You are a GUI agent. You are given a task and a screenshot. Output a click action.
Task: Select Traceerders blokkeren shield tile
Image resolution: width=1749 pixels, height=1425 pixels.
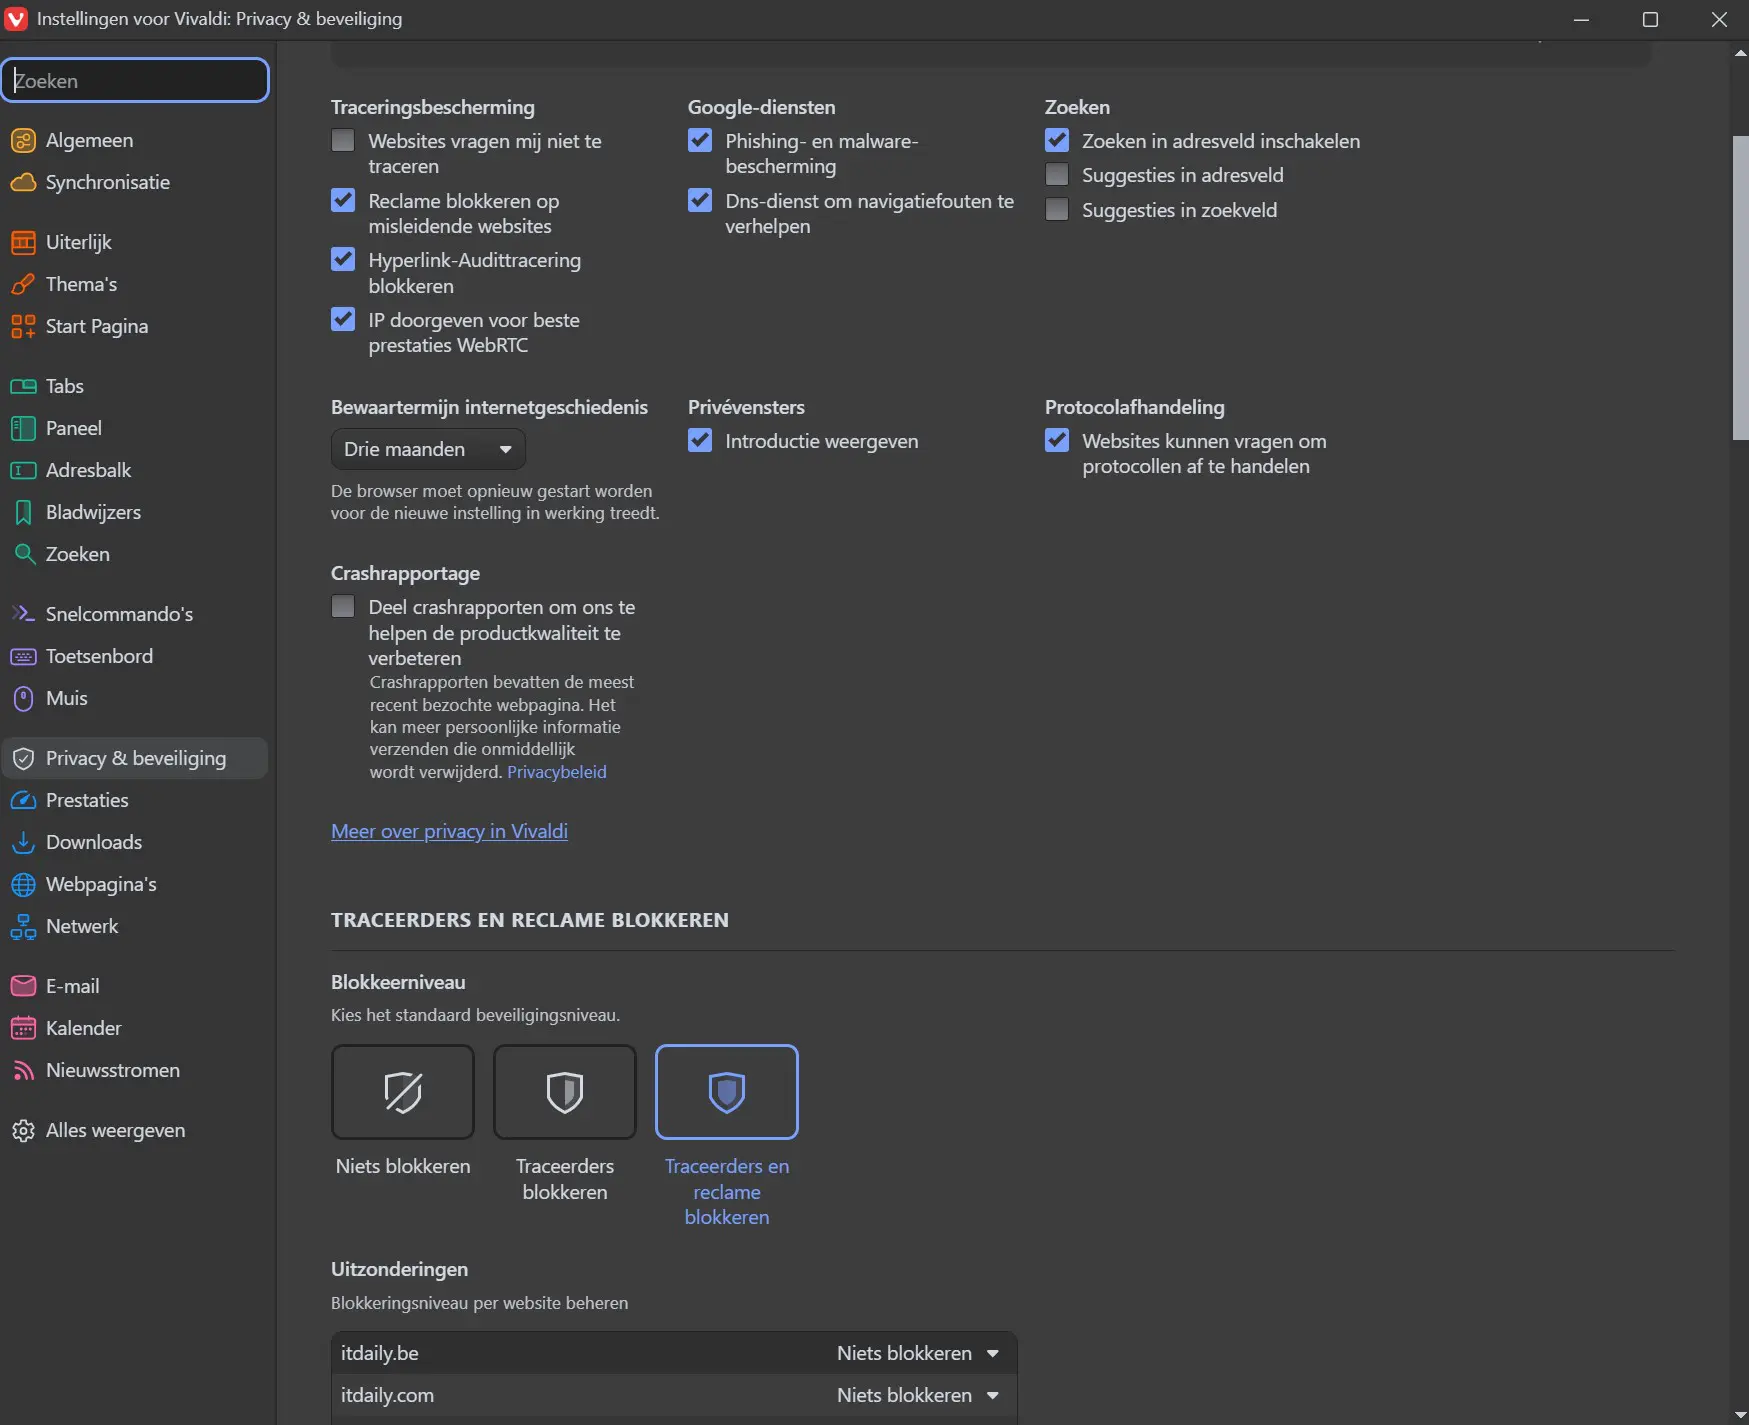(565, 1092)
